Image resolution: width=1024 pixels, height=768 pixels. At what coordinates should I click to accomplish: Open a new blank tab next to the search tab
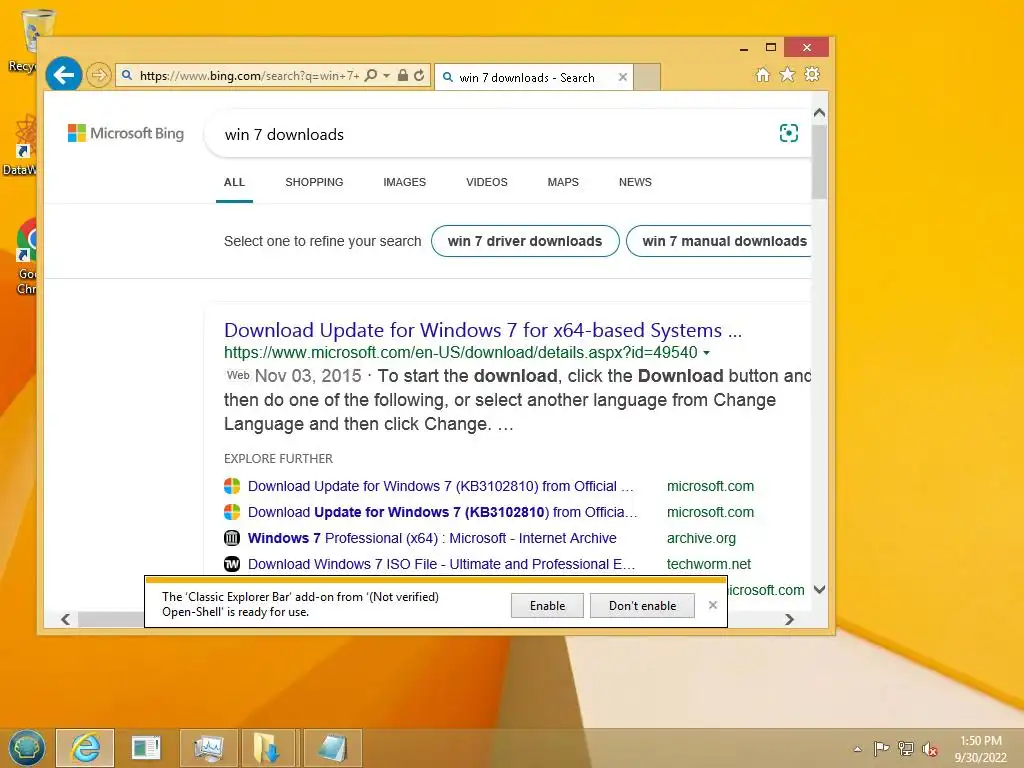pyautogui.click(x=647, y=77)
